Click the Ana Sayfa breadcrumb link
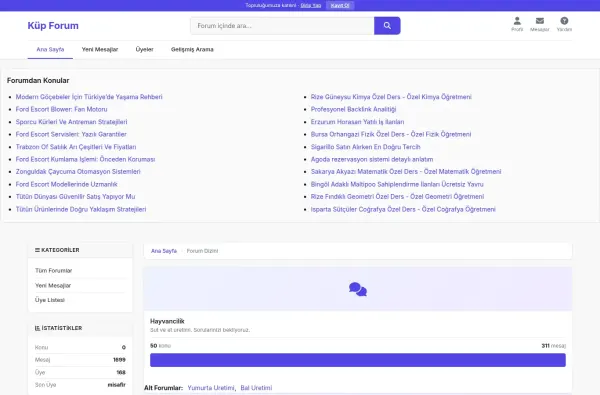 pos(164,251)
